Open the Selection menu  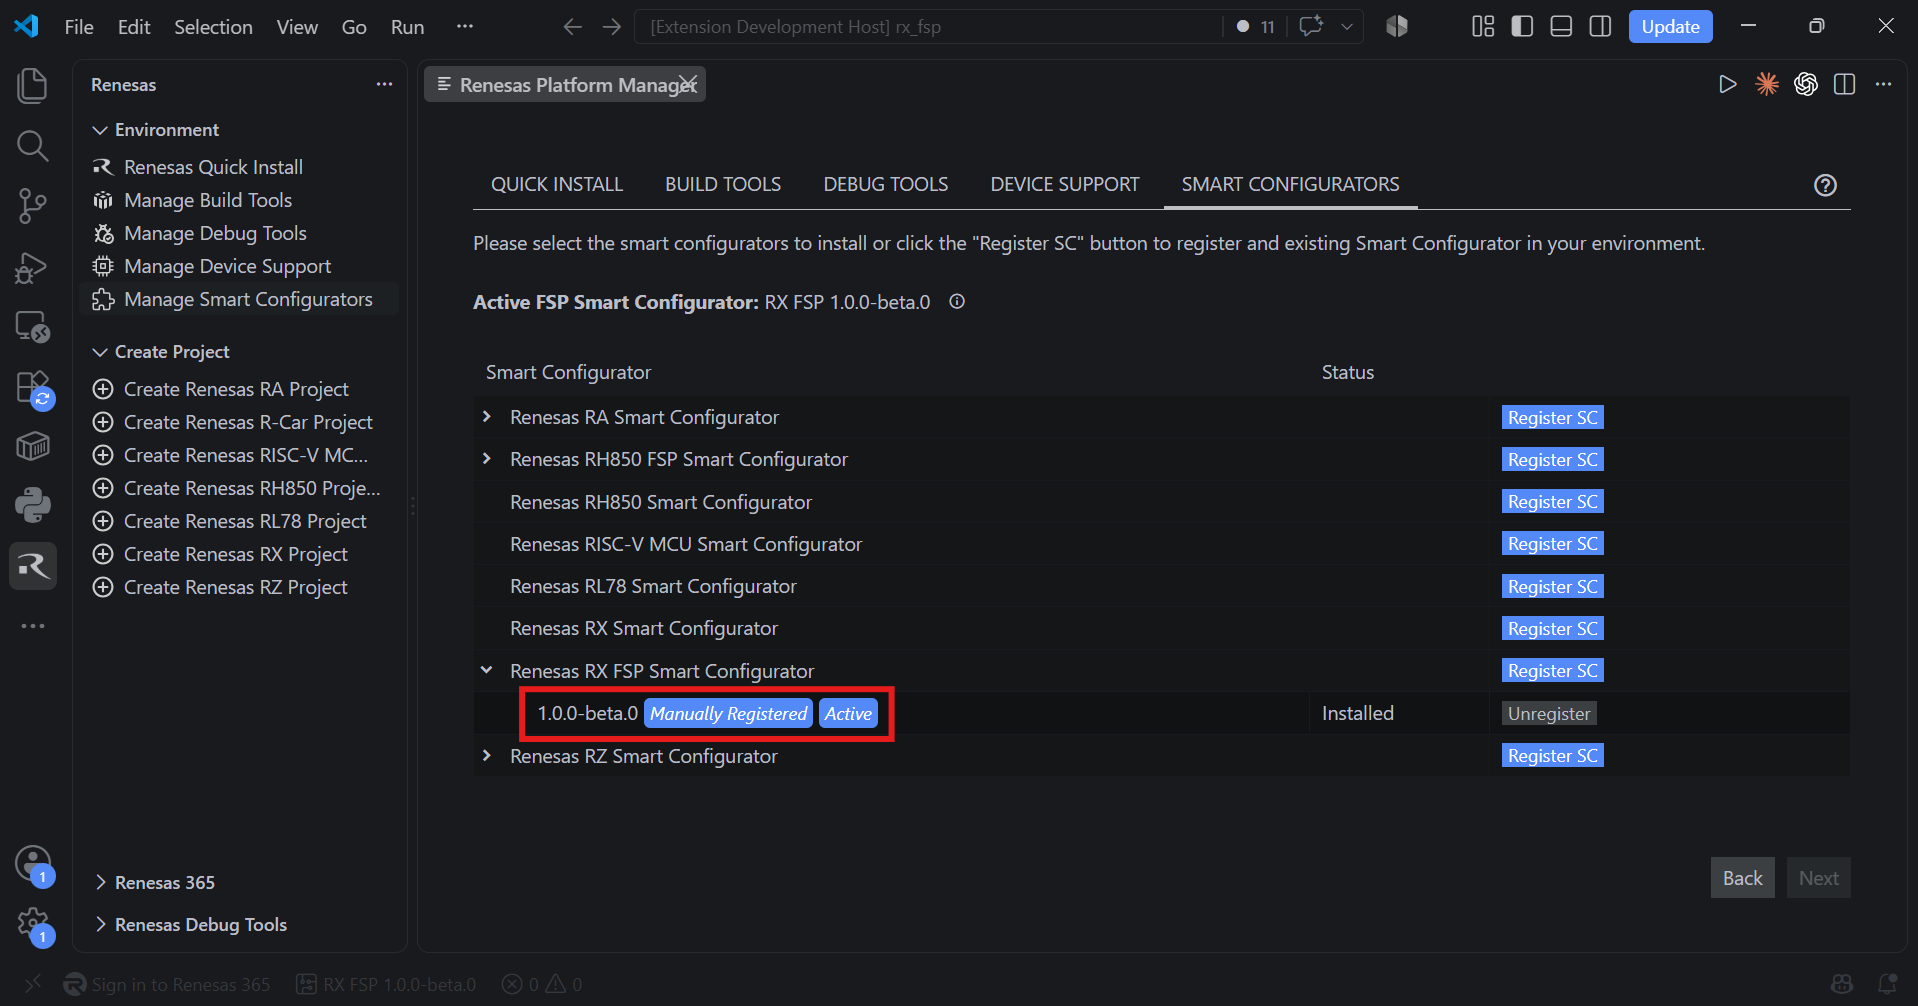pyautogui.click(x=213, y=27)
